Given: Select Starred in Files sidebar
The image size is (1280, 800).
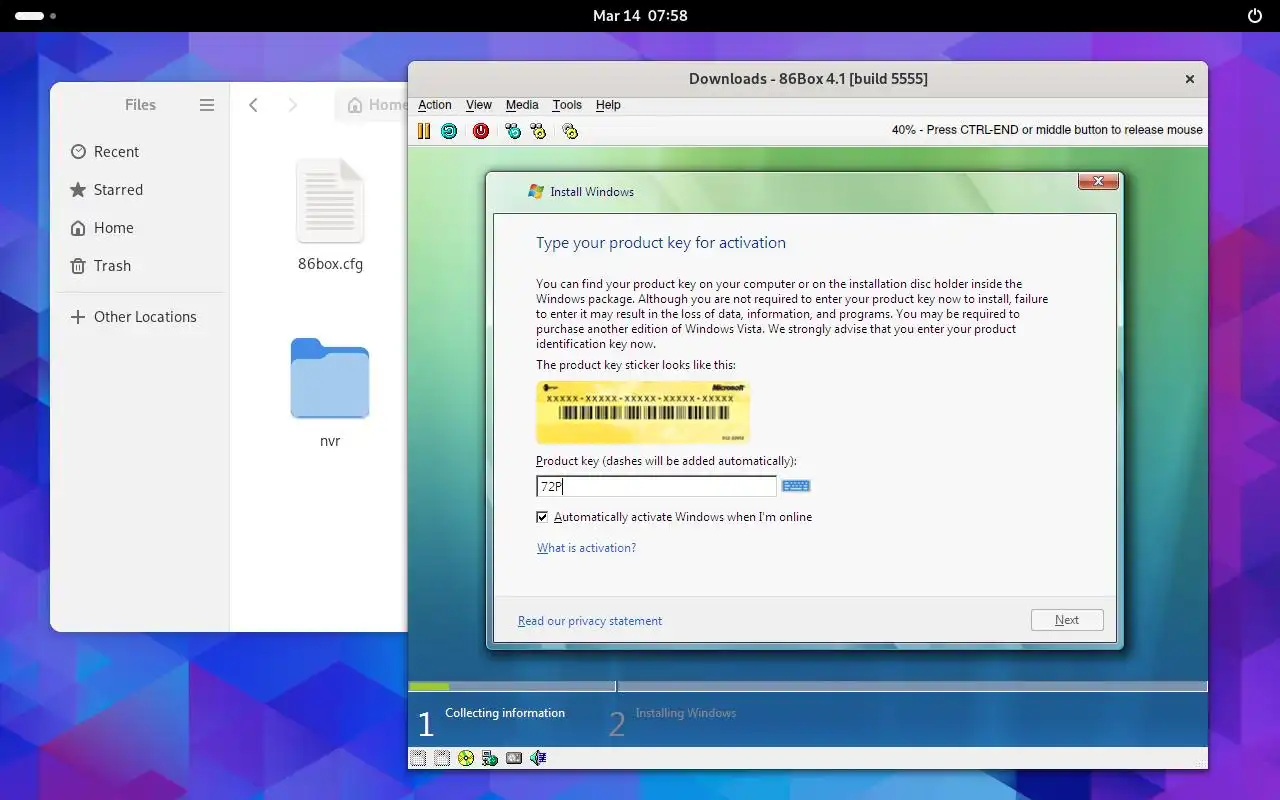Looking at the screenshot, I should 140,190.
